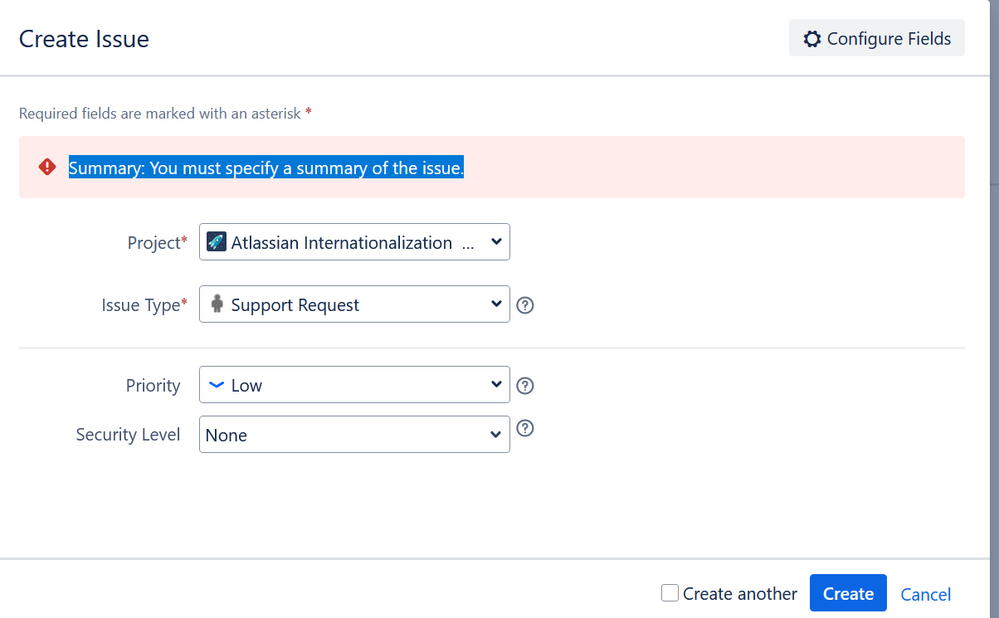Click the required fields asterisk note
The width and height of the screenshot is (999, 618).
pos(165,113)
